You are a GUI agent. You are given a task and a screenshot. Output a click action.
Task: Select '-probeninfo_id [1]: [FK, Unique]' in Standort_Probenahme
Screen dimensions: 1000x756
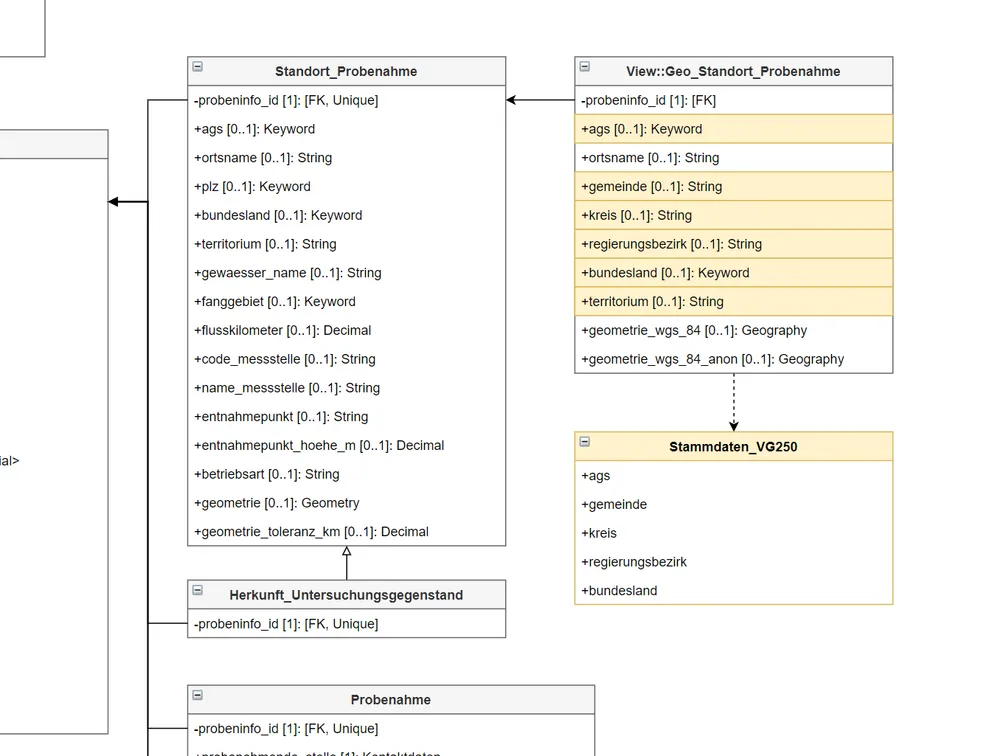click(346, 100)
